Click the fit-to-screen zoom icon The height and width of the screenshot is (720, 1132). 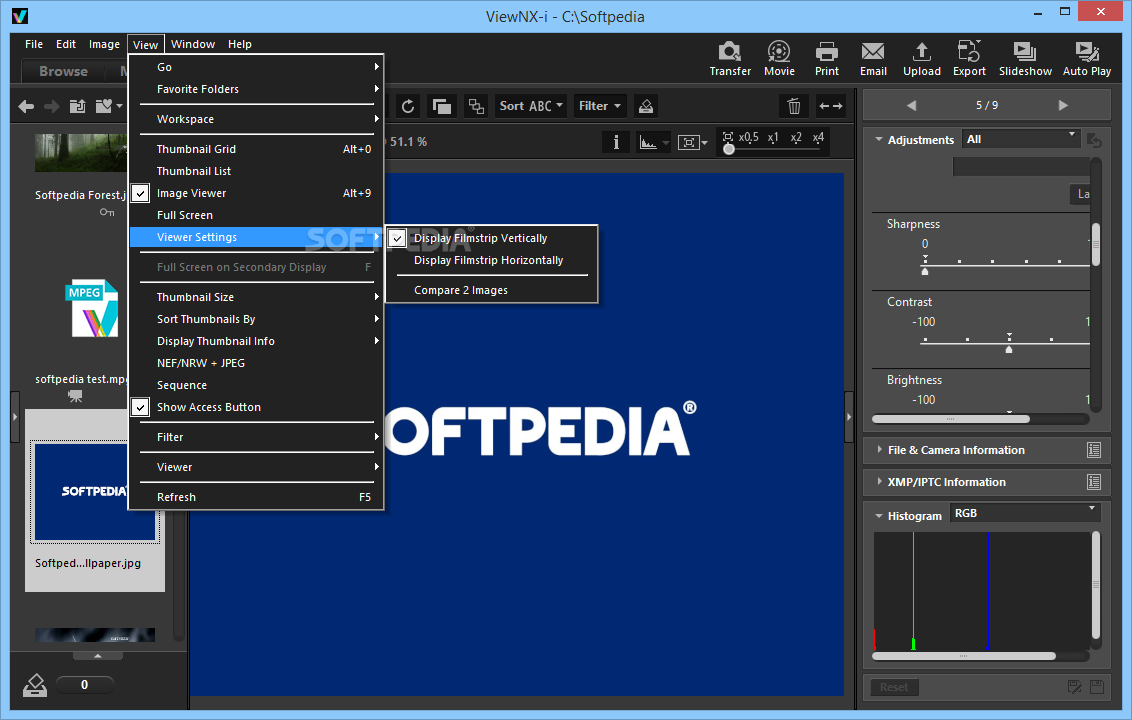click(x=693, y=142)
